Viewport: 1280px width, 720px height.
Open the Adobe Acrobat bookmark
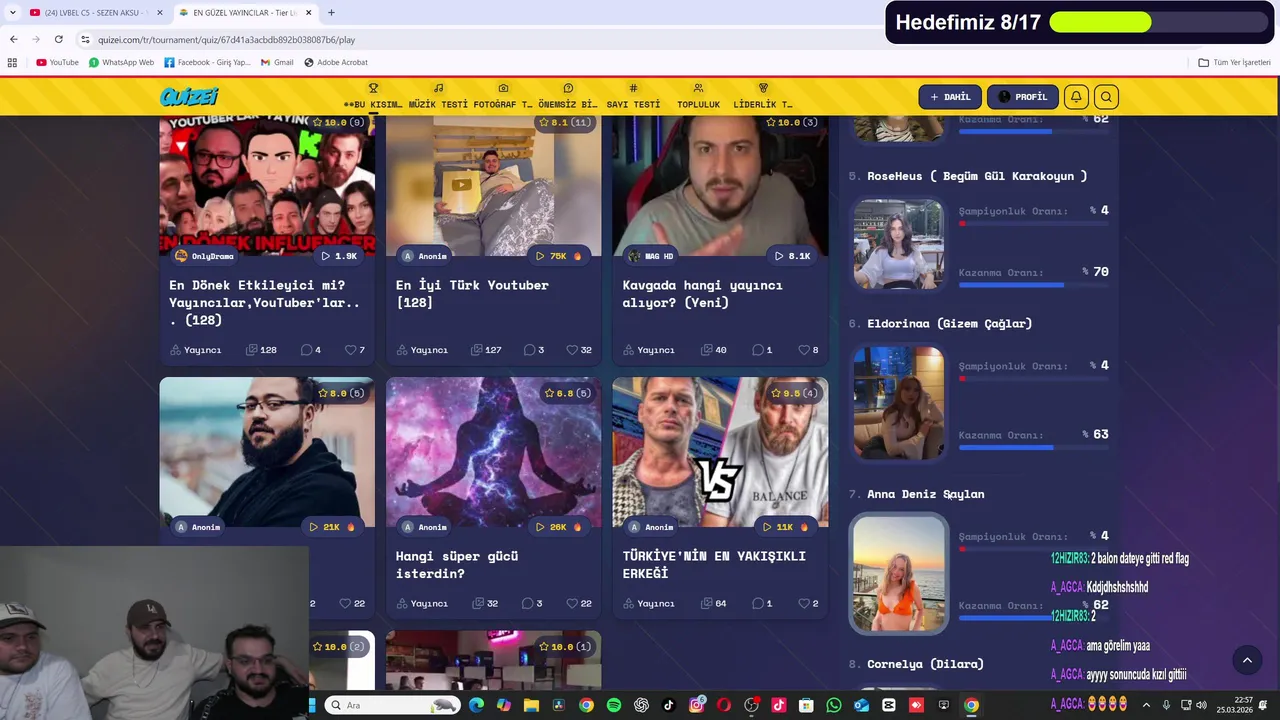(x=336, y=62)
